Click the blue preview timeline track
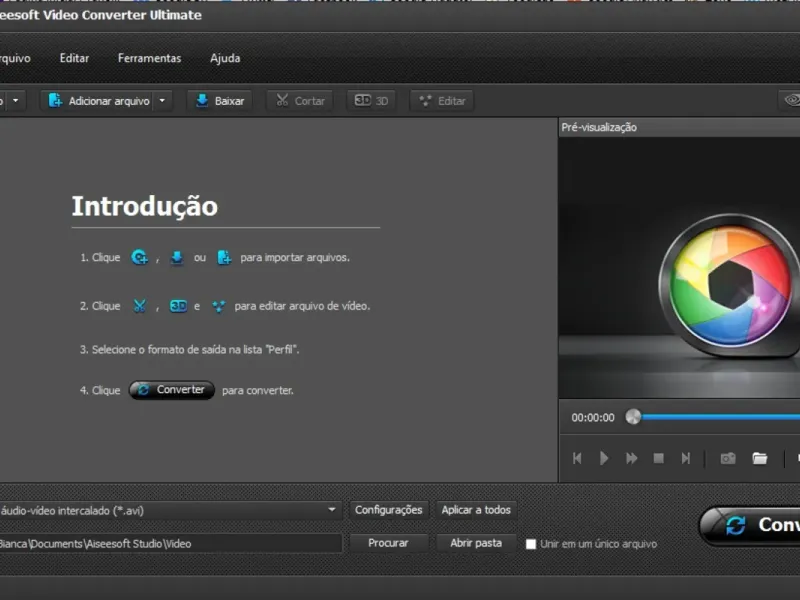This screenshot has height=600, width=800. click(x=720, y=417)
